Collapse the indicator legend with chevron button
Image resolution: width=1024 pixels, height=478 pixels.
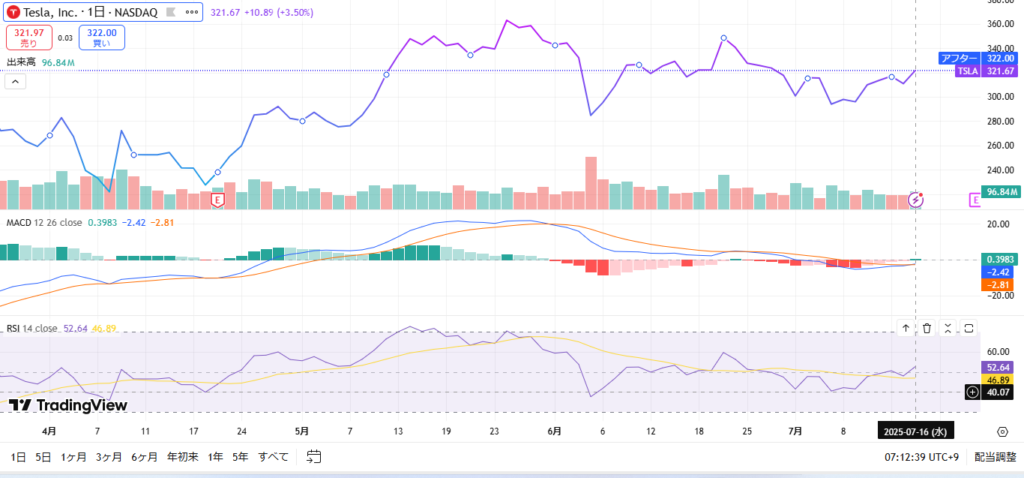point(16,82)
